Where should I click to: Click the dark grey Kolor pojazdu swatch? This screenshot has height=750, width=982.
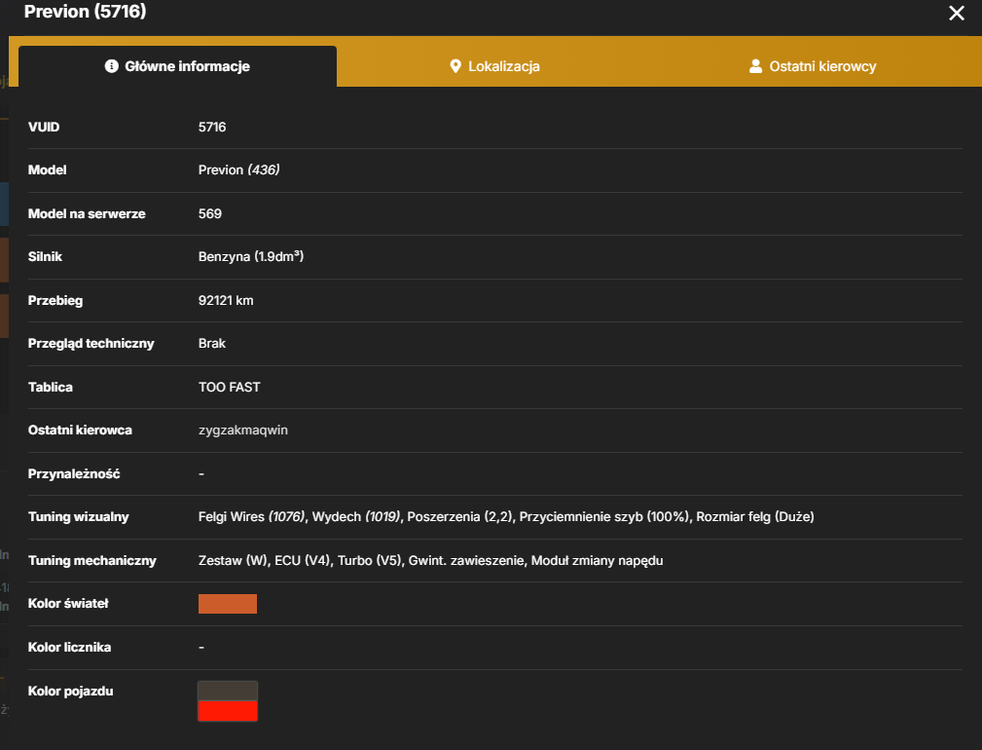(x=227, y=691)
